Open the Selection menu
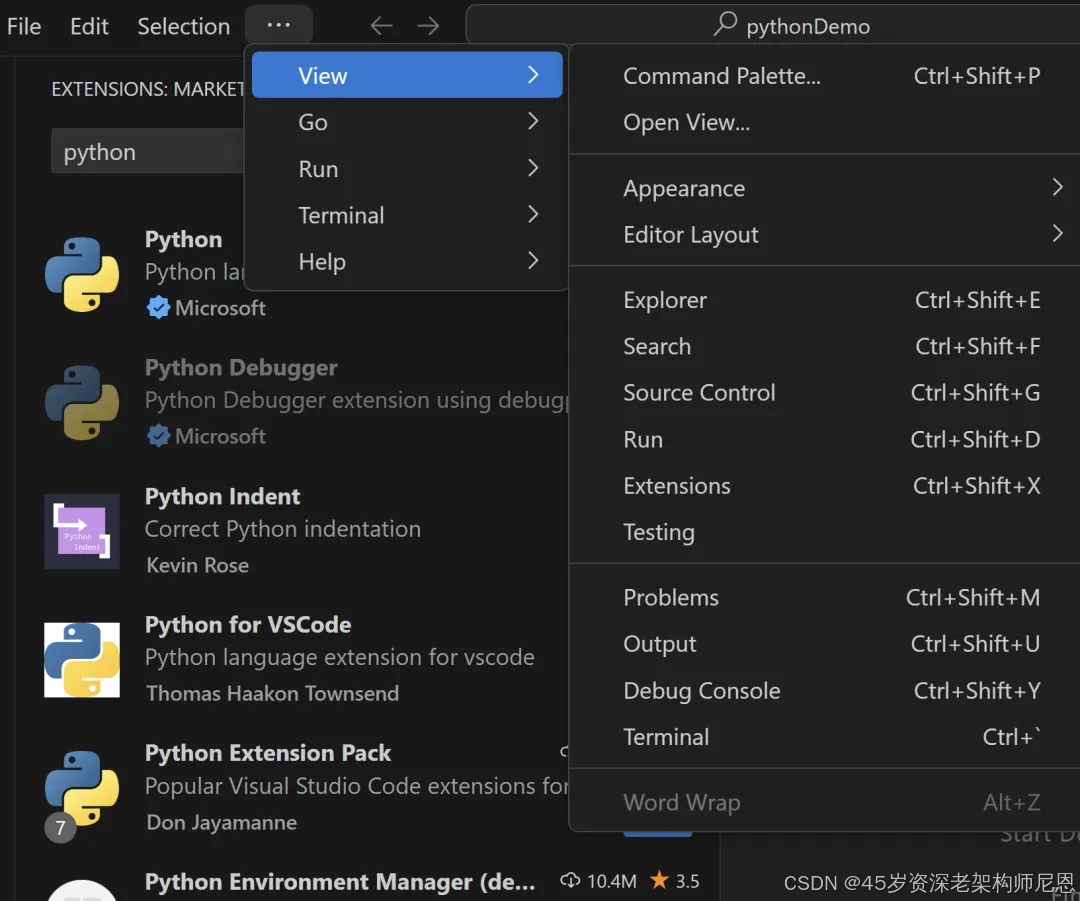1080x901 pixels. (183, 26)
